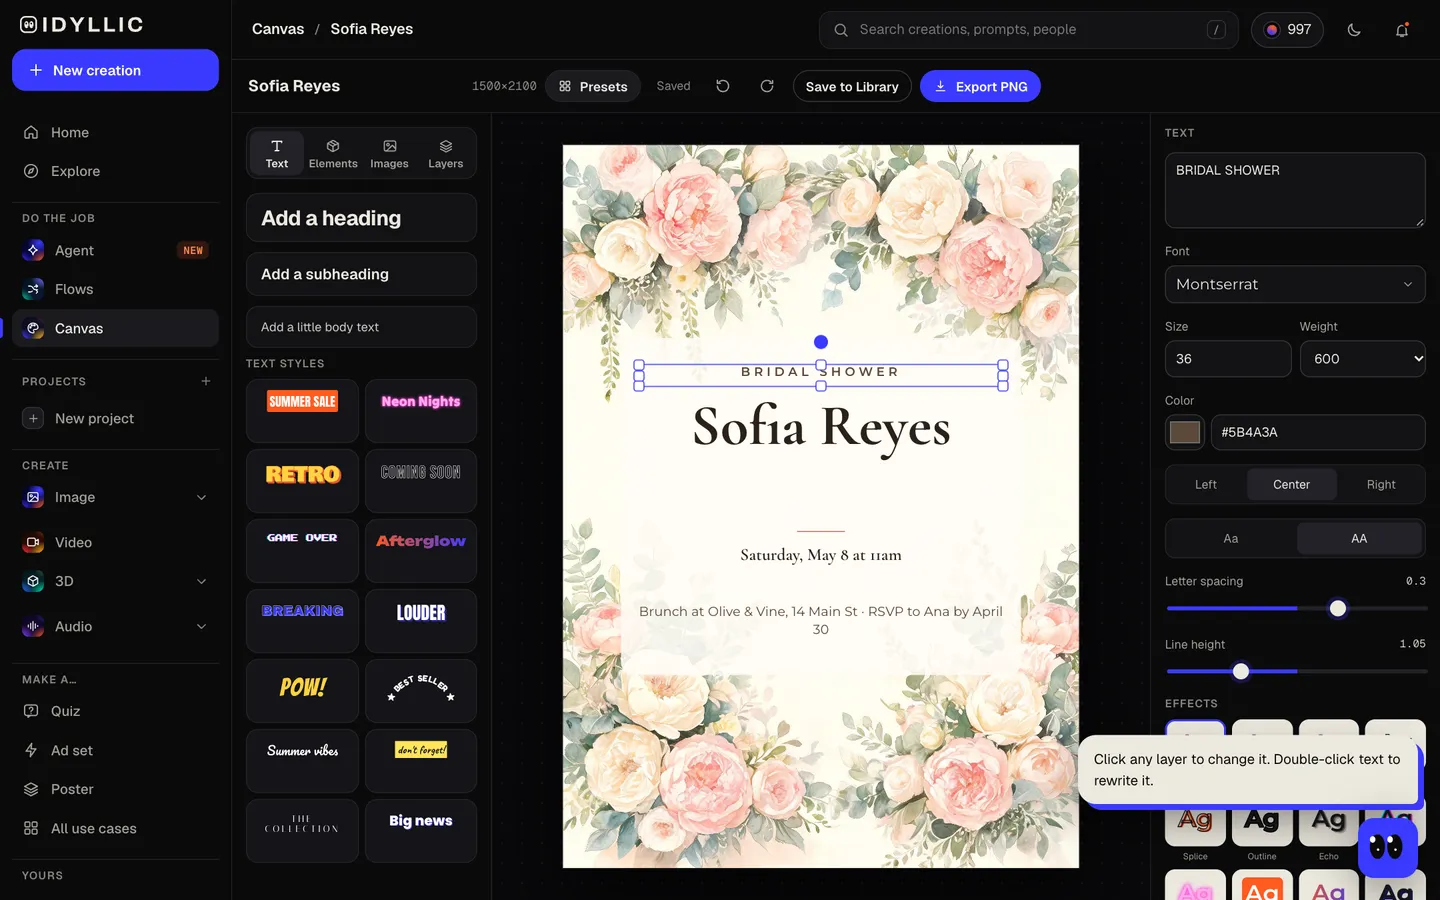Open the notifications bell
Screen dimensions: 1440x900
1402,30
